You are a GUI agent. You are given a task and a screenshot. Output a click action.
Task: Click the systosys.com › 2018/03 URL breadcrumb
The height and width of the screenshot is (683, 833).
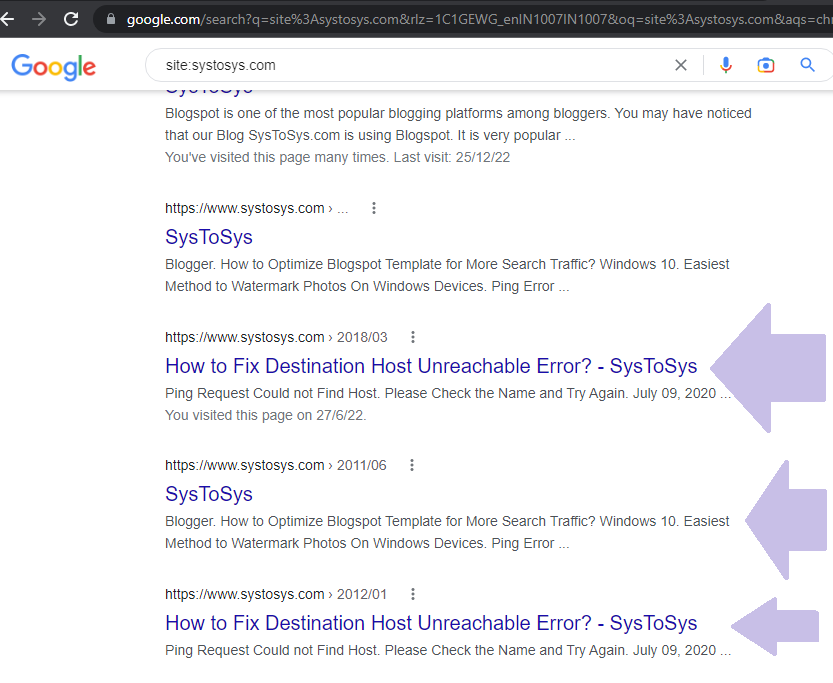276,337
